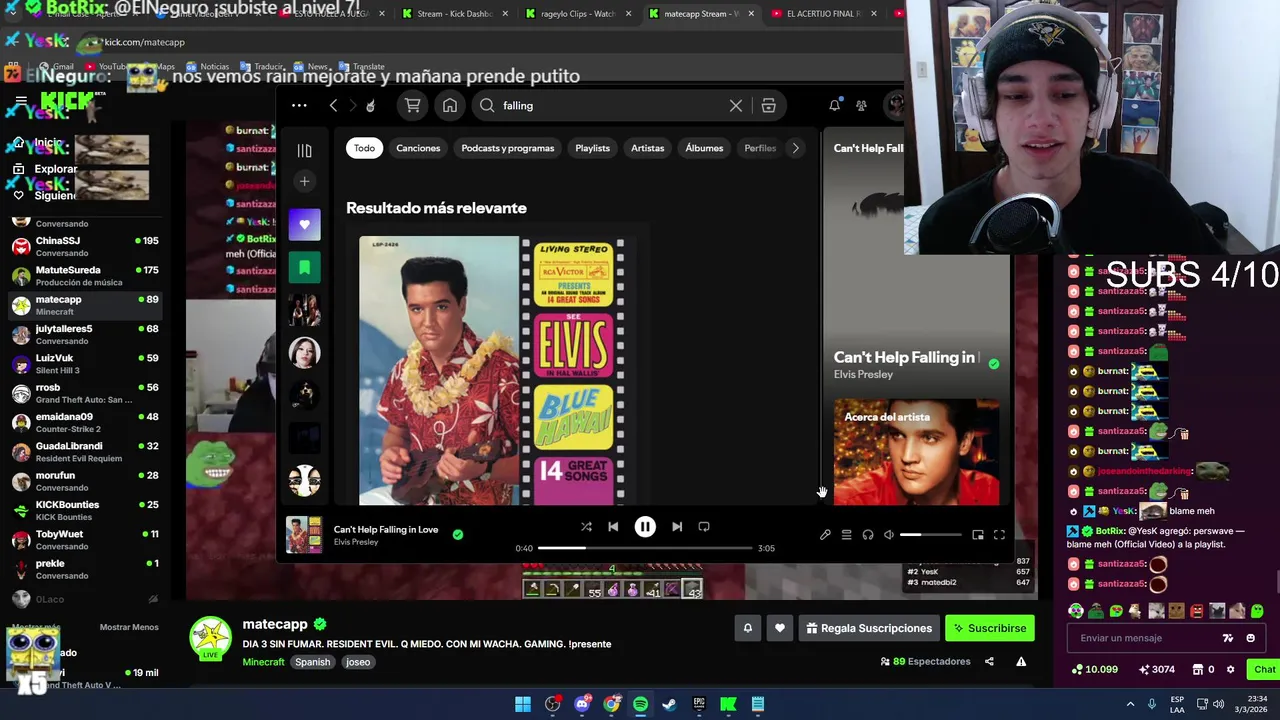Open connect to device headphones icon
The image size is (1280, 720).
868,535
